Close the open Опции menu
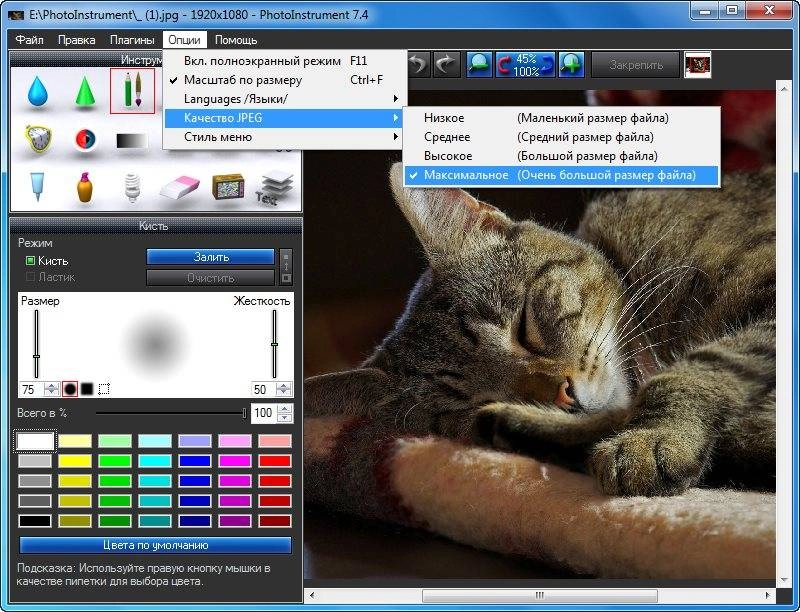Image resolution: width=800 pixels, height=612 pixels. pos(185,40)
